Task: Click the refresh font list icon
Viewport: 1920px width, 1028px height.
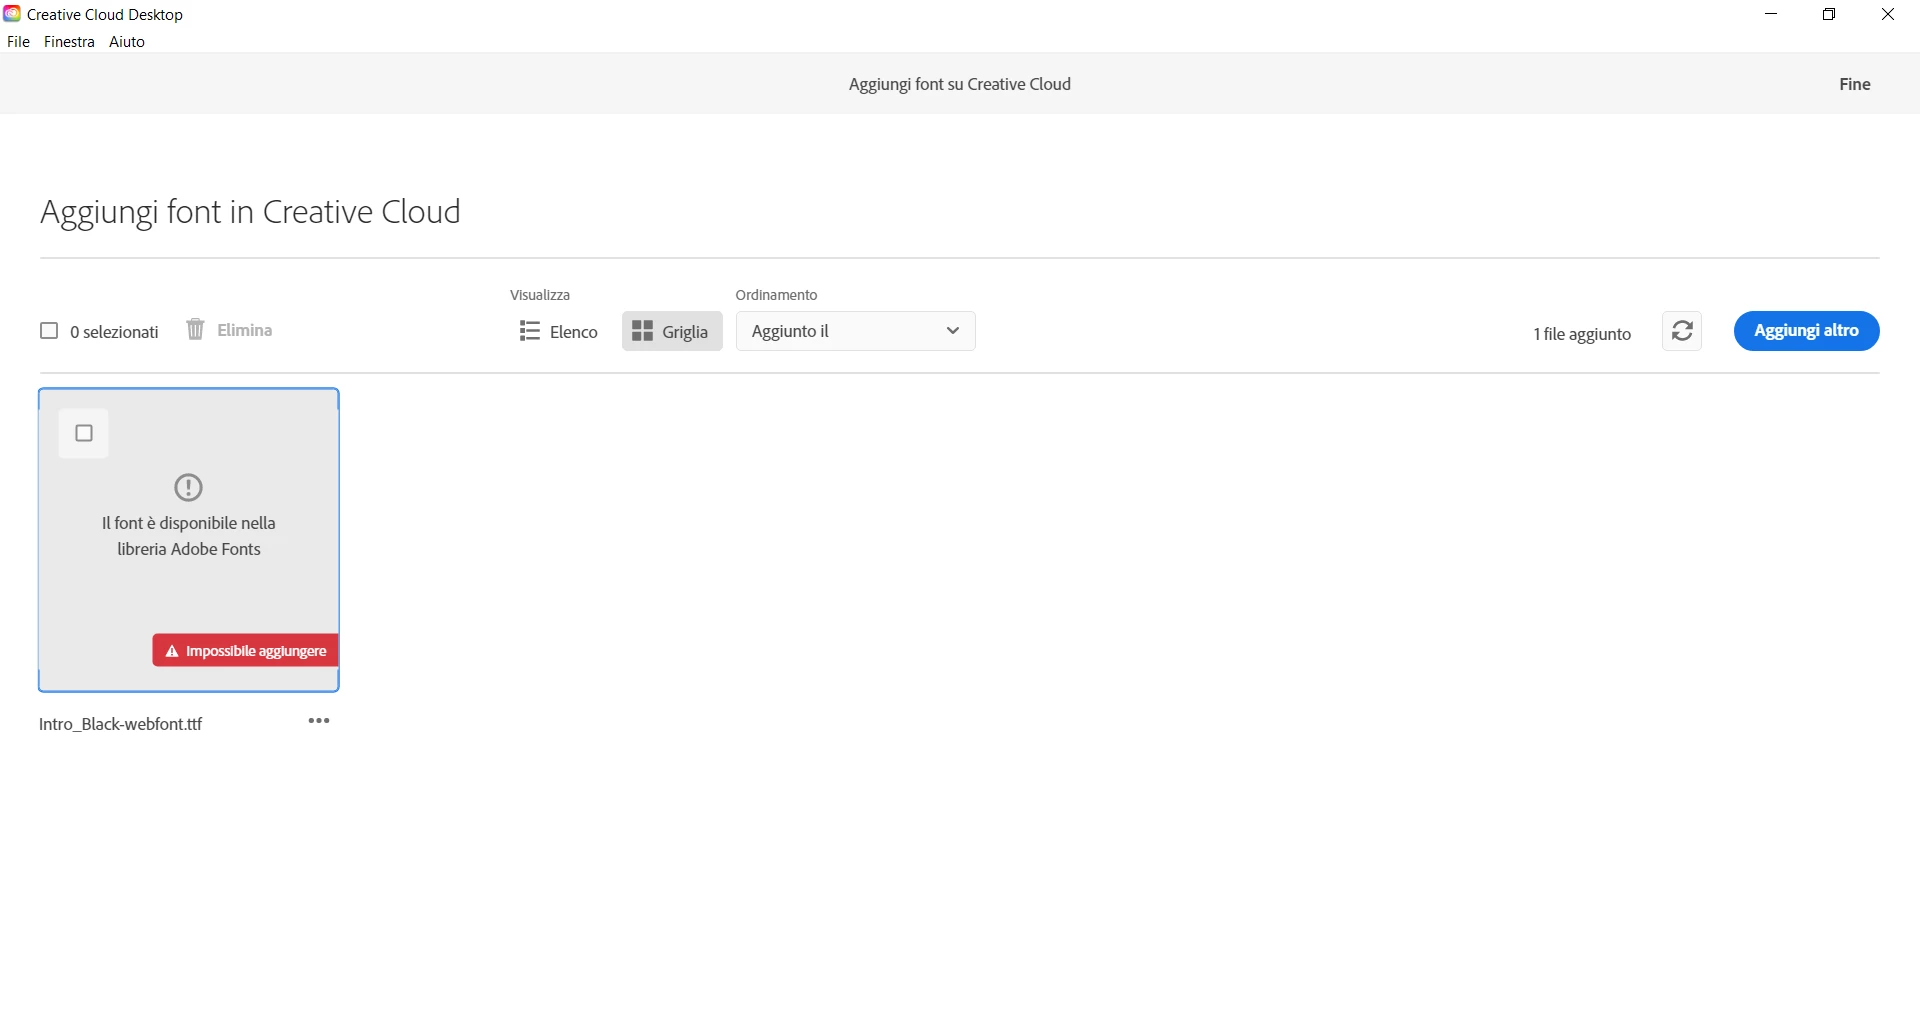Action: (x=1682, y=331)
